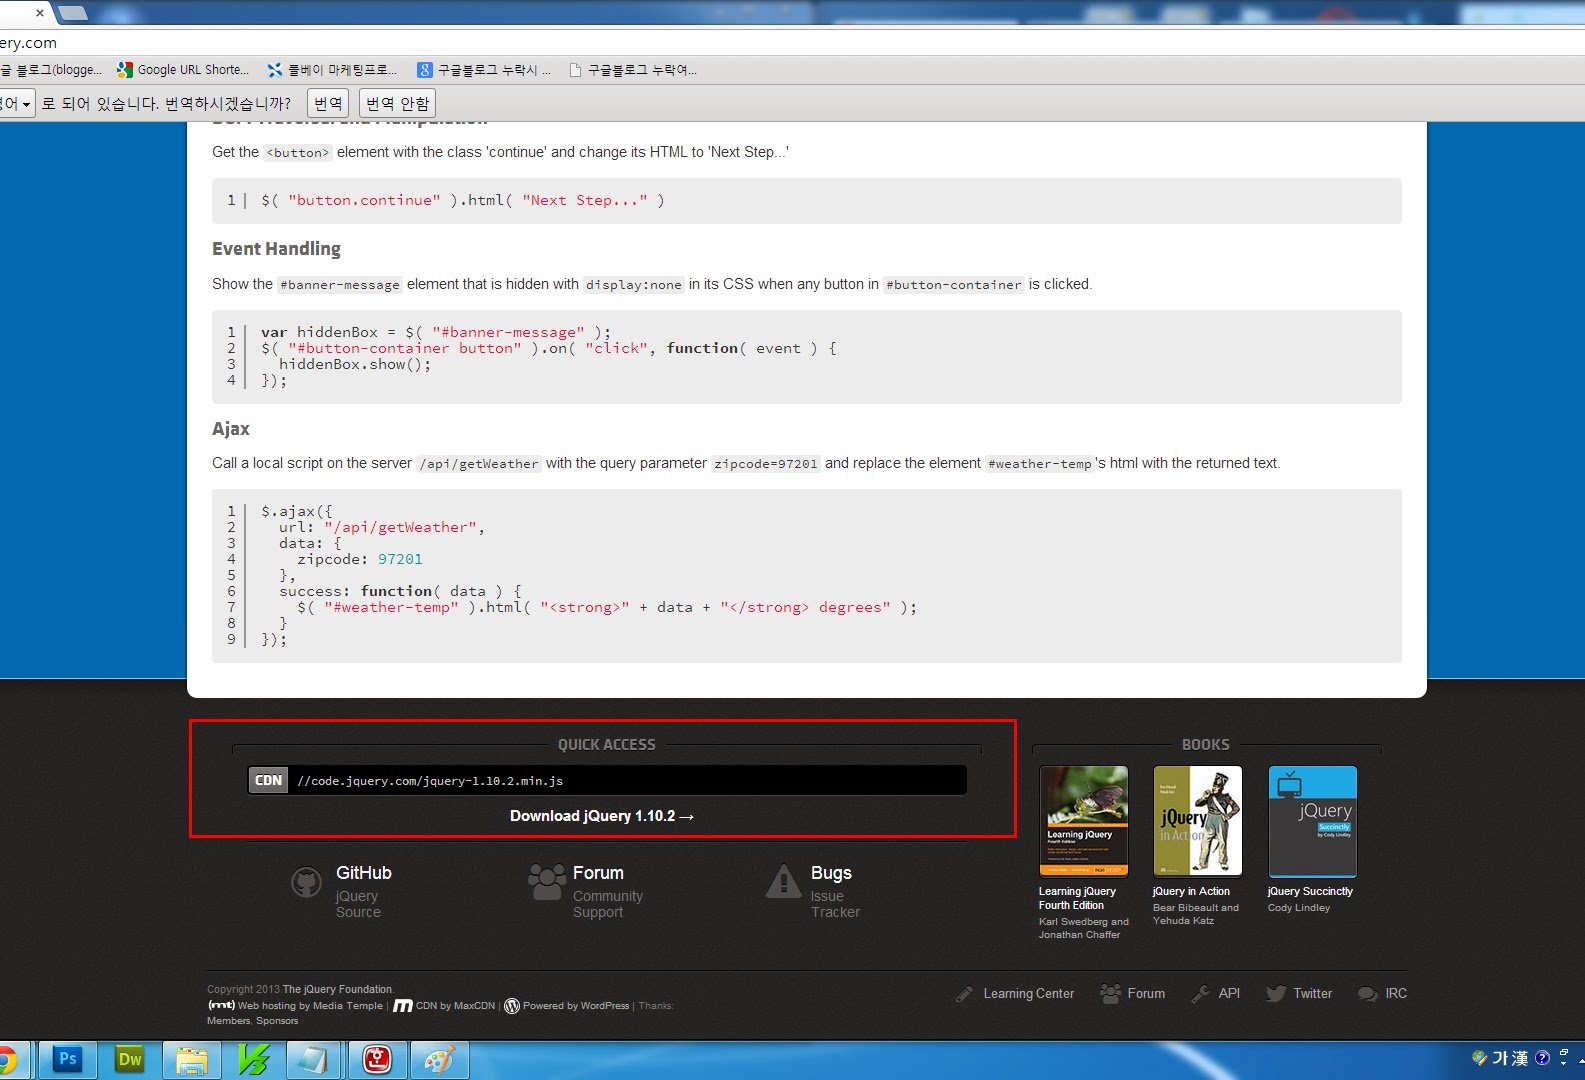Open the translate bar language dropdown
Viewport: 1585px width, 1080px height.
click(x=17, y=103)
